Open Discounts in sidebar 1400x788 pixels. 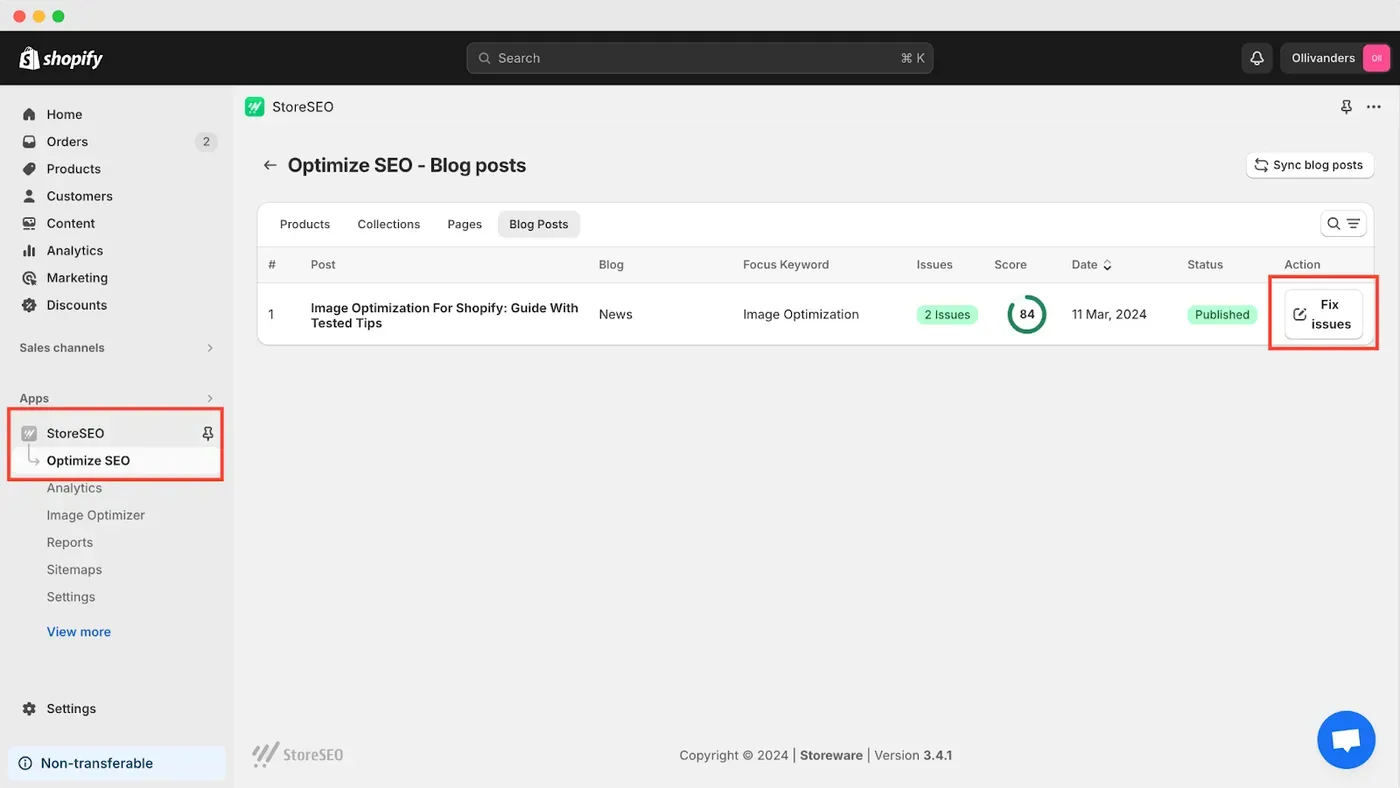tap(76, 305)
